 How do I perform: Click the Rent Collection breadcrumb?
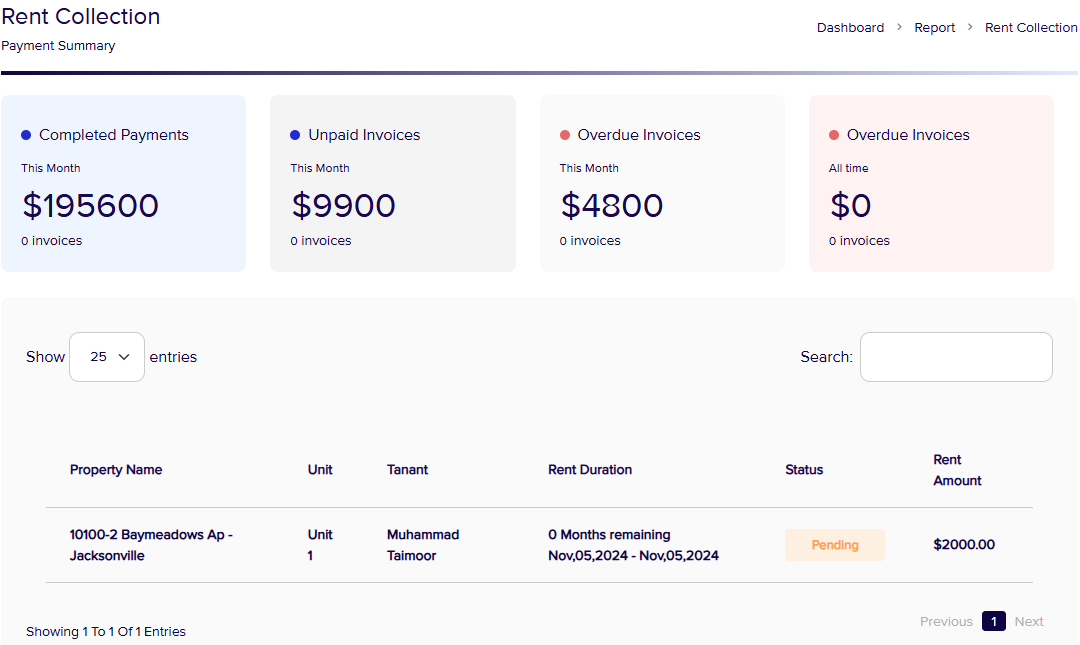[x=1030, y=28]
